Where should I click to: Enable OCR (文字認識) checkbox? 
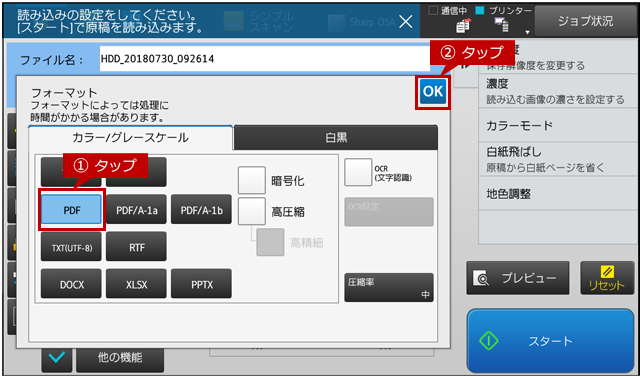358,172
